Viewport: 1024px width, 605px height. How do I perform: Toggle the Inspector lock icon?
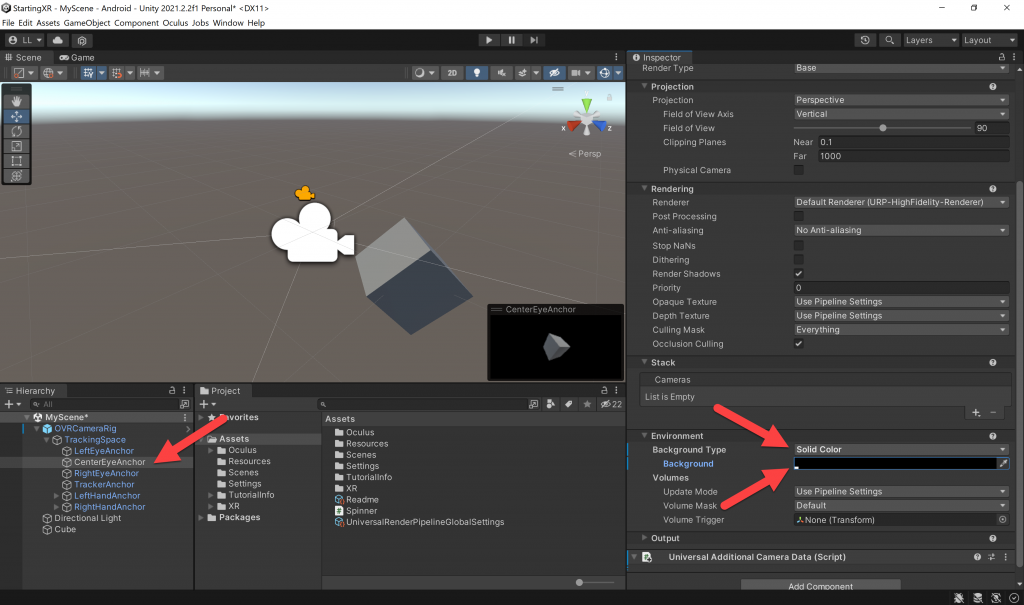coord(1001,57)
